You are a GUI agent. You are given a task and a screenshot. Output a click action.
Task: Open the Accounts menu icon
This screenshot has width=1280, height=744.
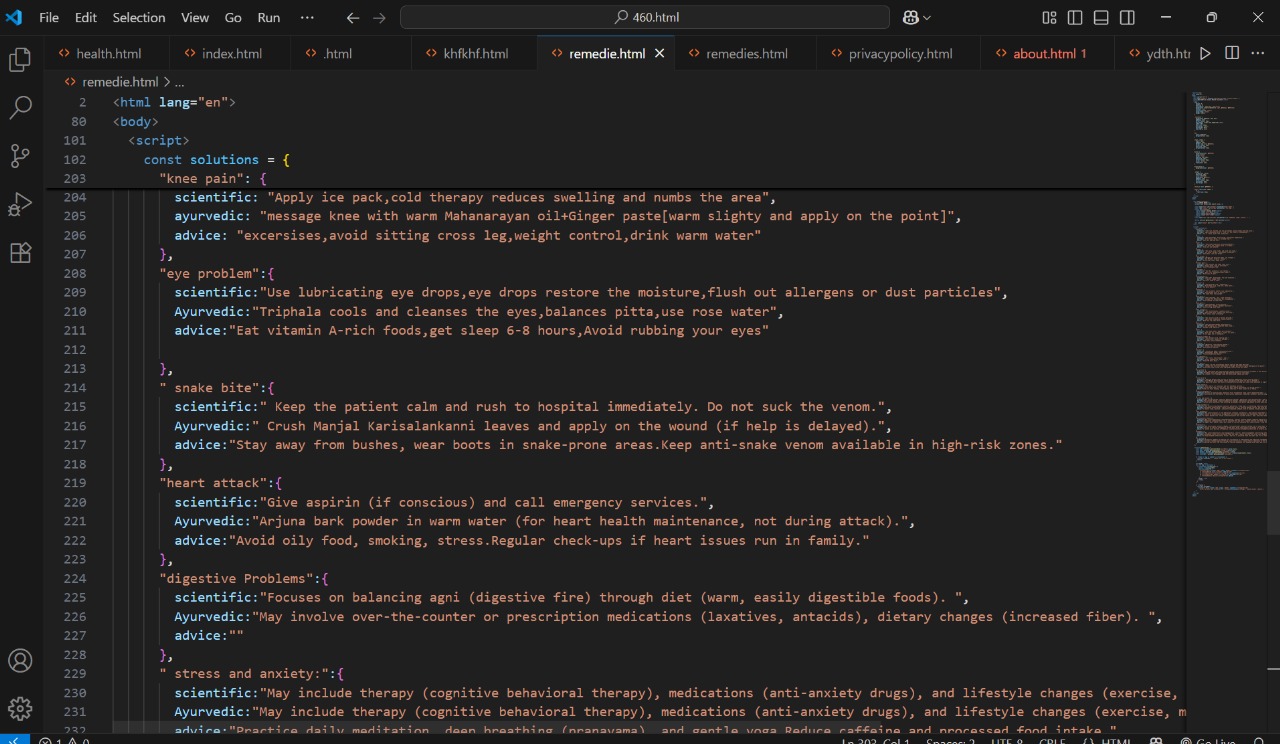click(x=20, y=661)
